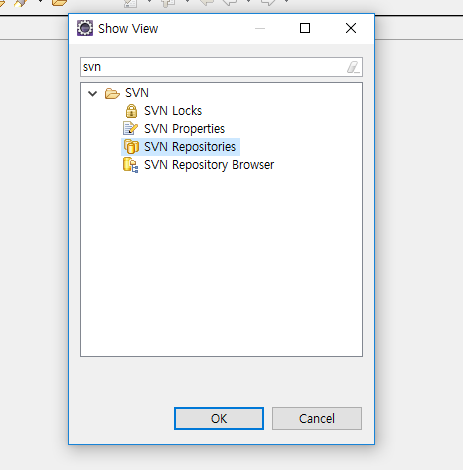
Task: Click the SVN Repositories cylinder icon
Action: click(x=131, y=147)
